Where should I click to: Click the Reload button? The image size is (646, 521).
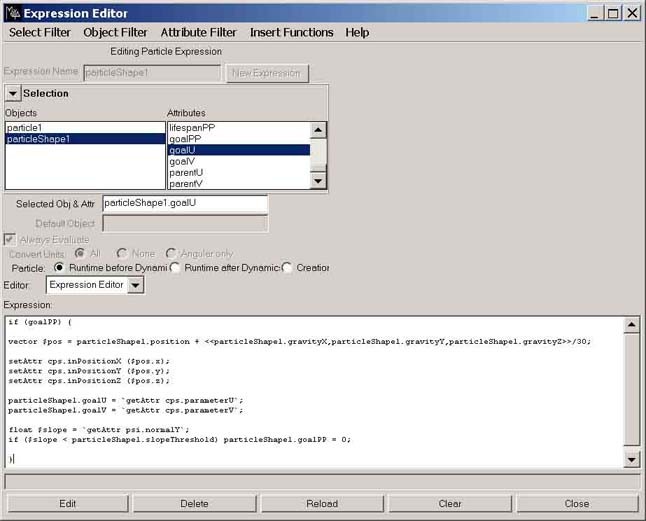click(x=321, y=503)
